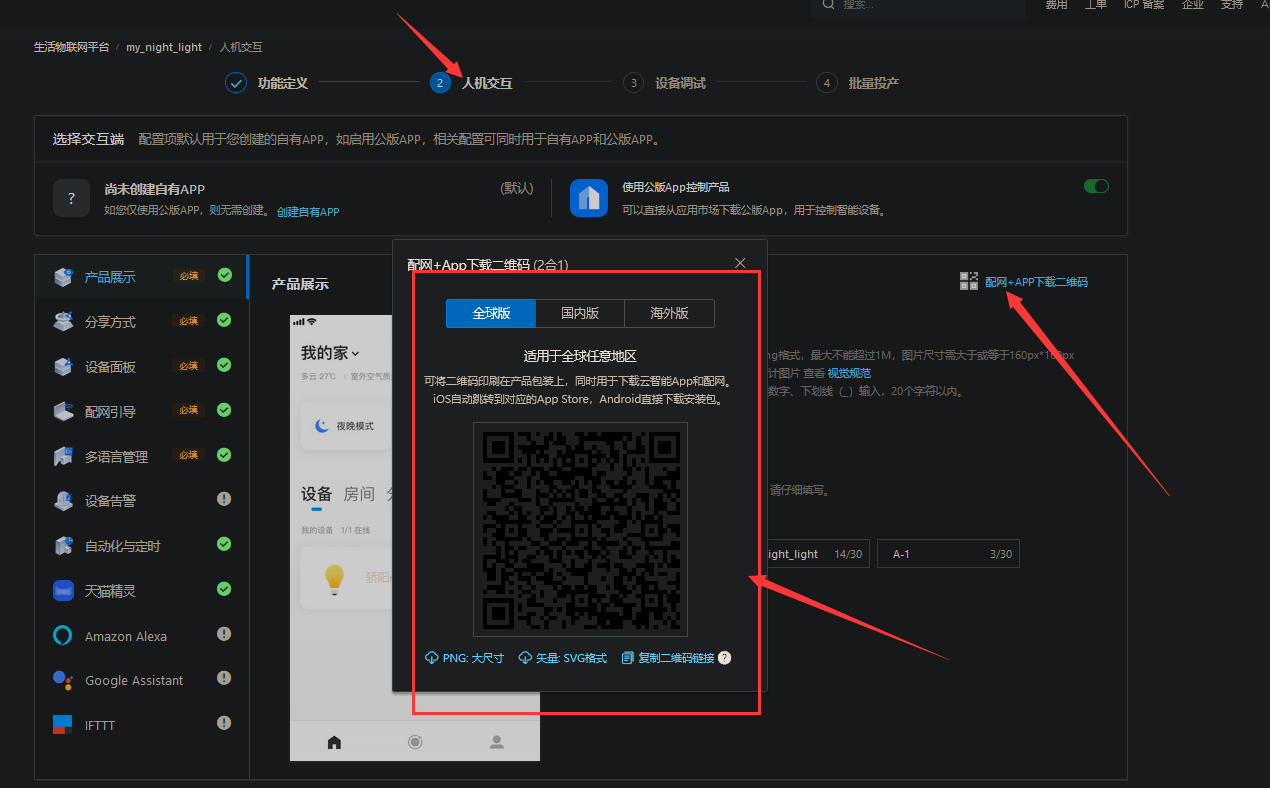1270x788 pixels.
Task: Select IFTTT sidebar item
Action: pyautogui.click(x=141, y=725)
